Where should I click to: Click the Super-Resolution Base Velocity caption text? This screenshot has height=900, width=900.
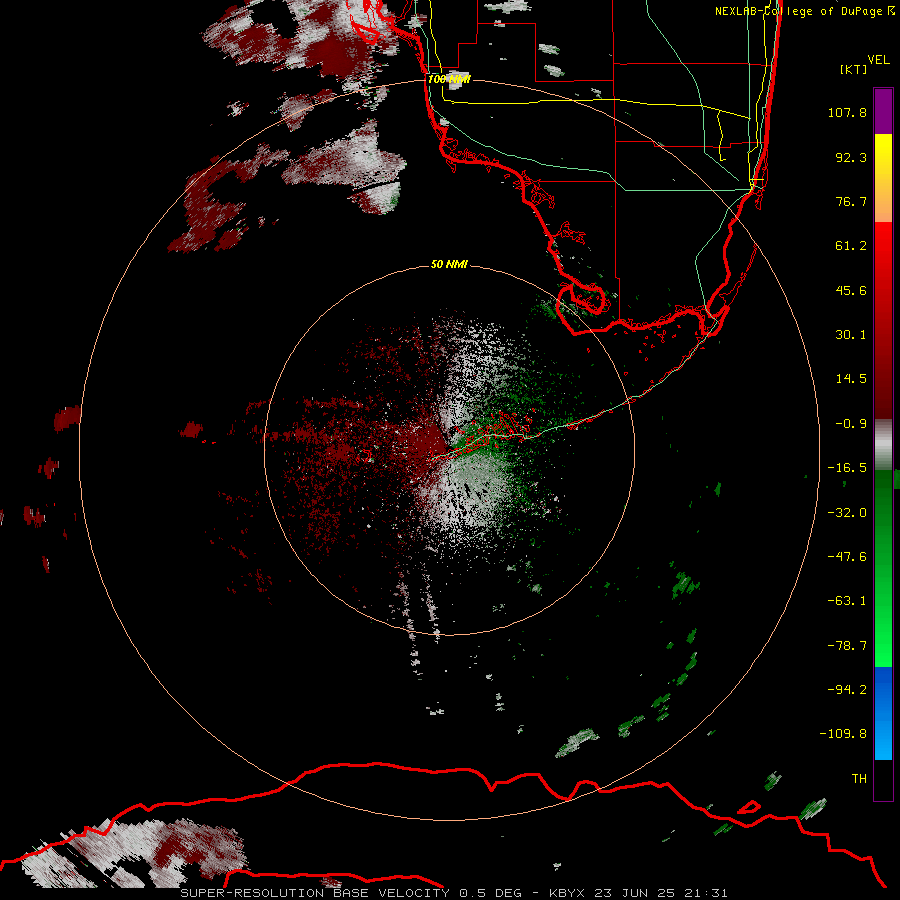[453, 893]
